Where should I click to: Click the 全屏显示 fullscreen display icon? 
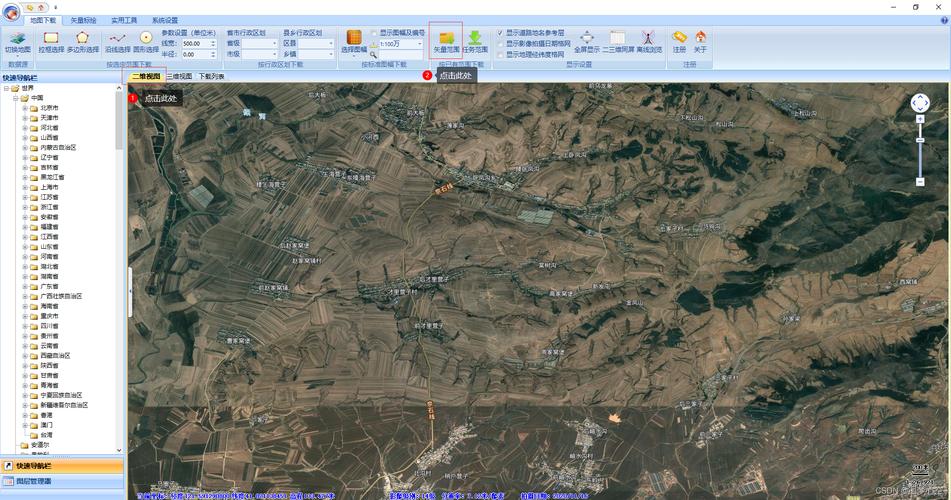pyautogui.click(x=587, y=41)
